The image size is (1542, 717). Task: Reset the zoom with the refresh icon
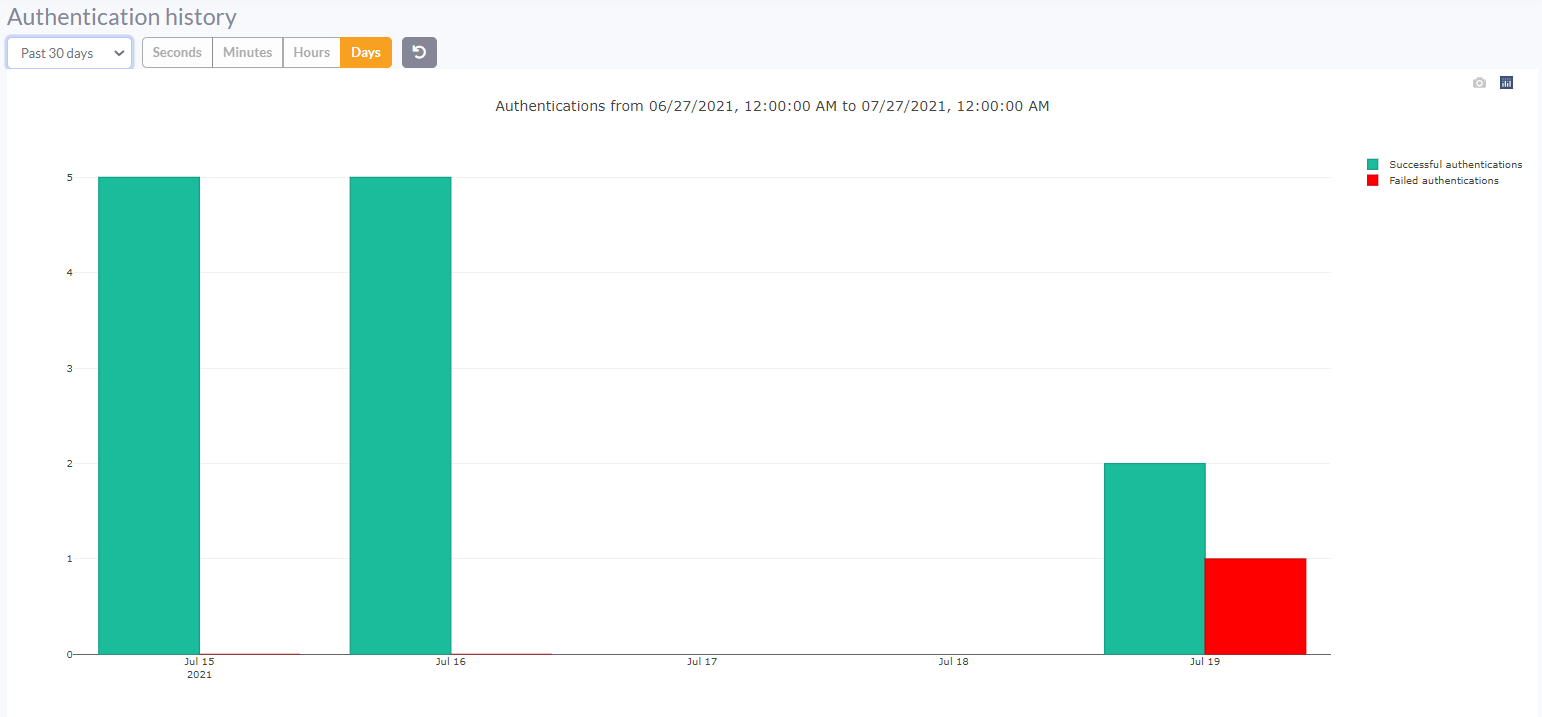[419, 52]
